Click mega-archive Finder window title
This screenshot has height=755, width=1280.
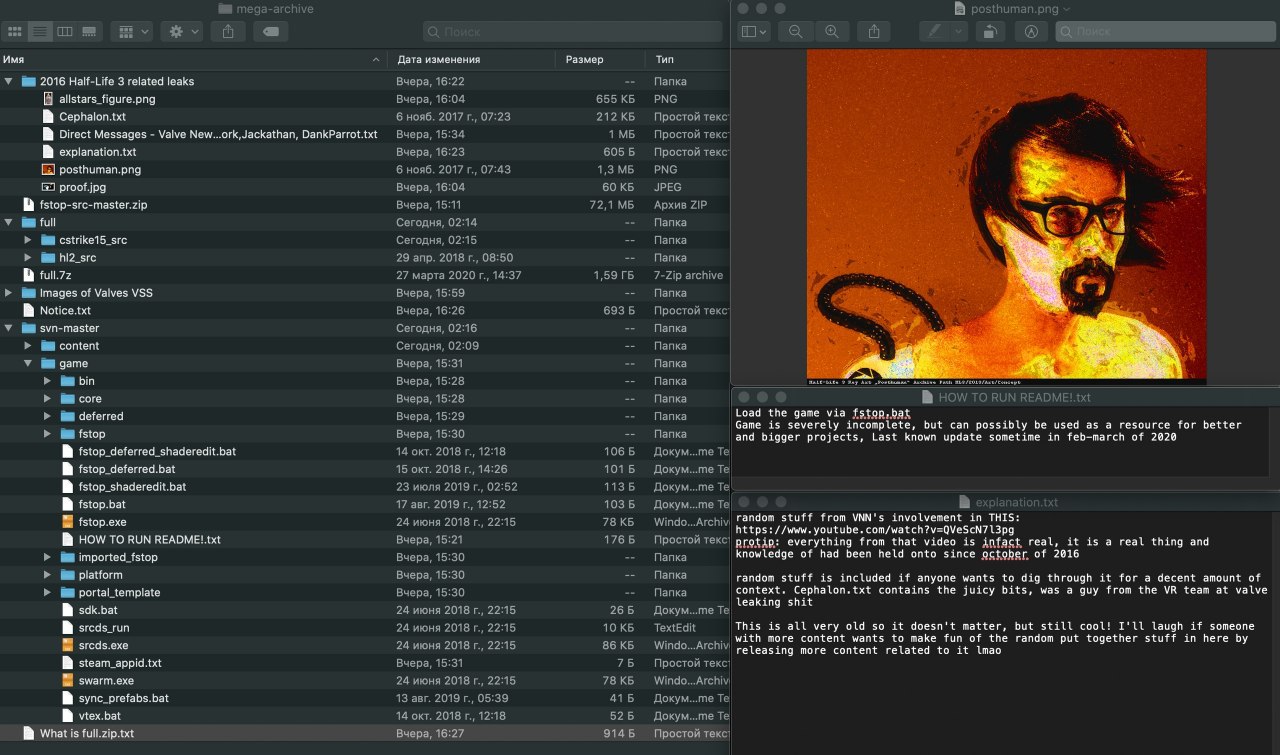(274, 9)
